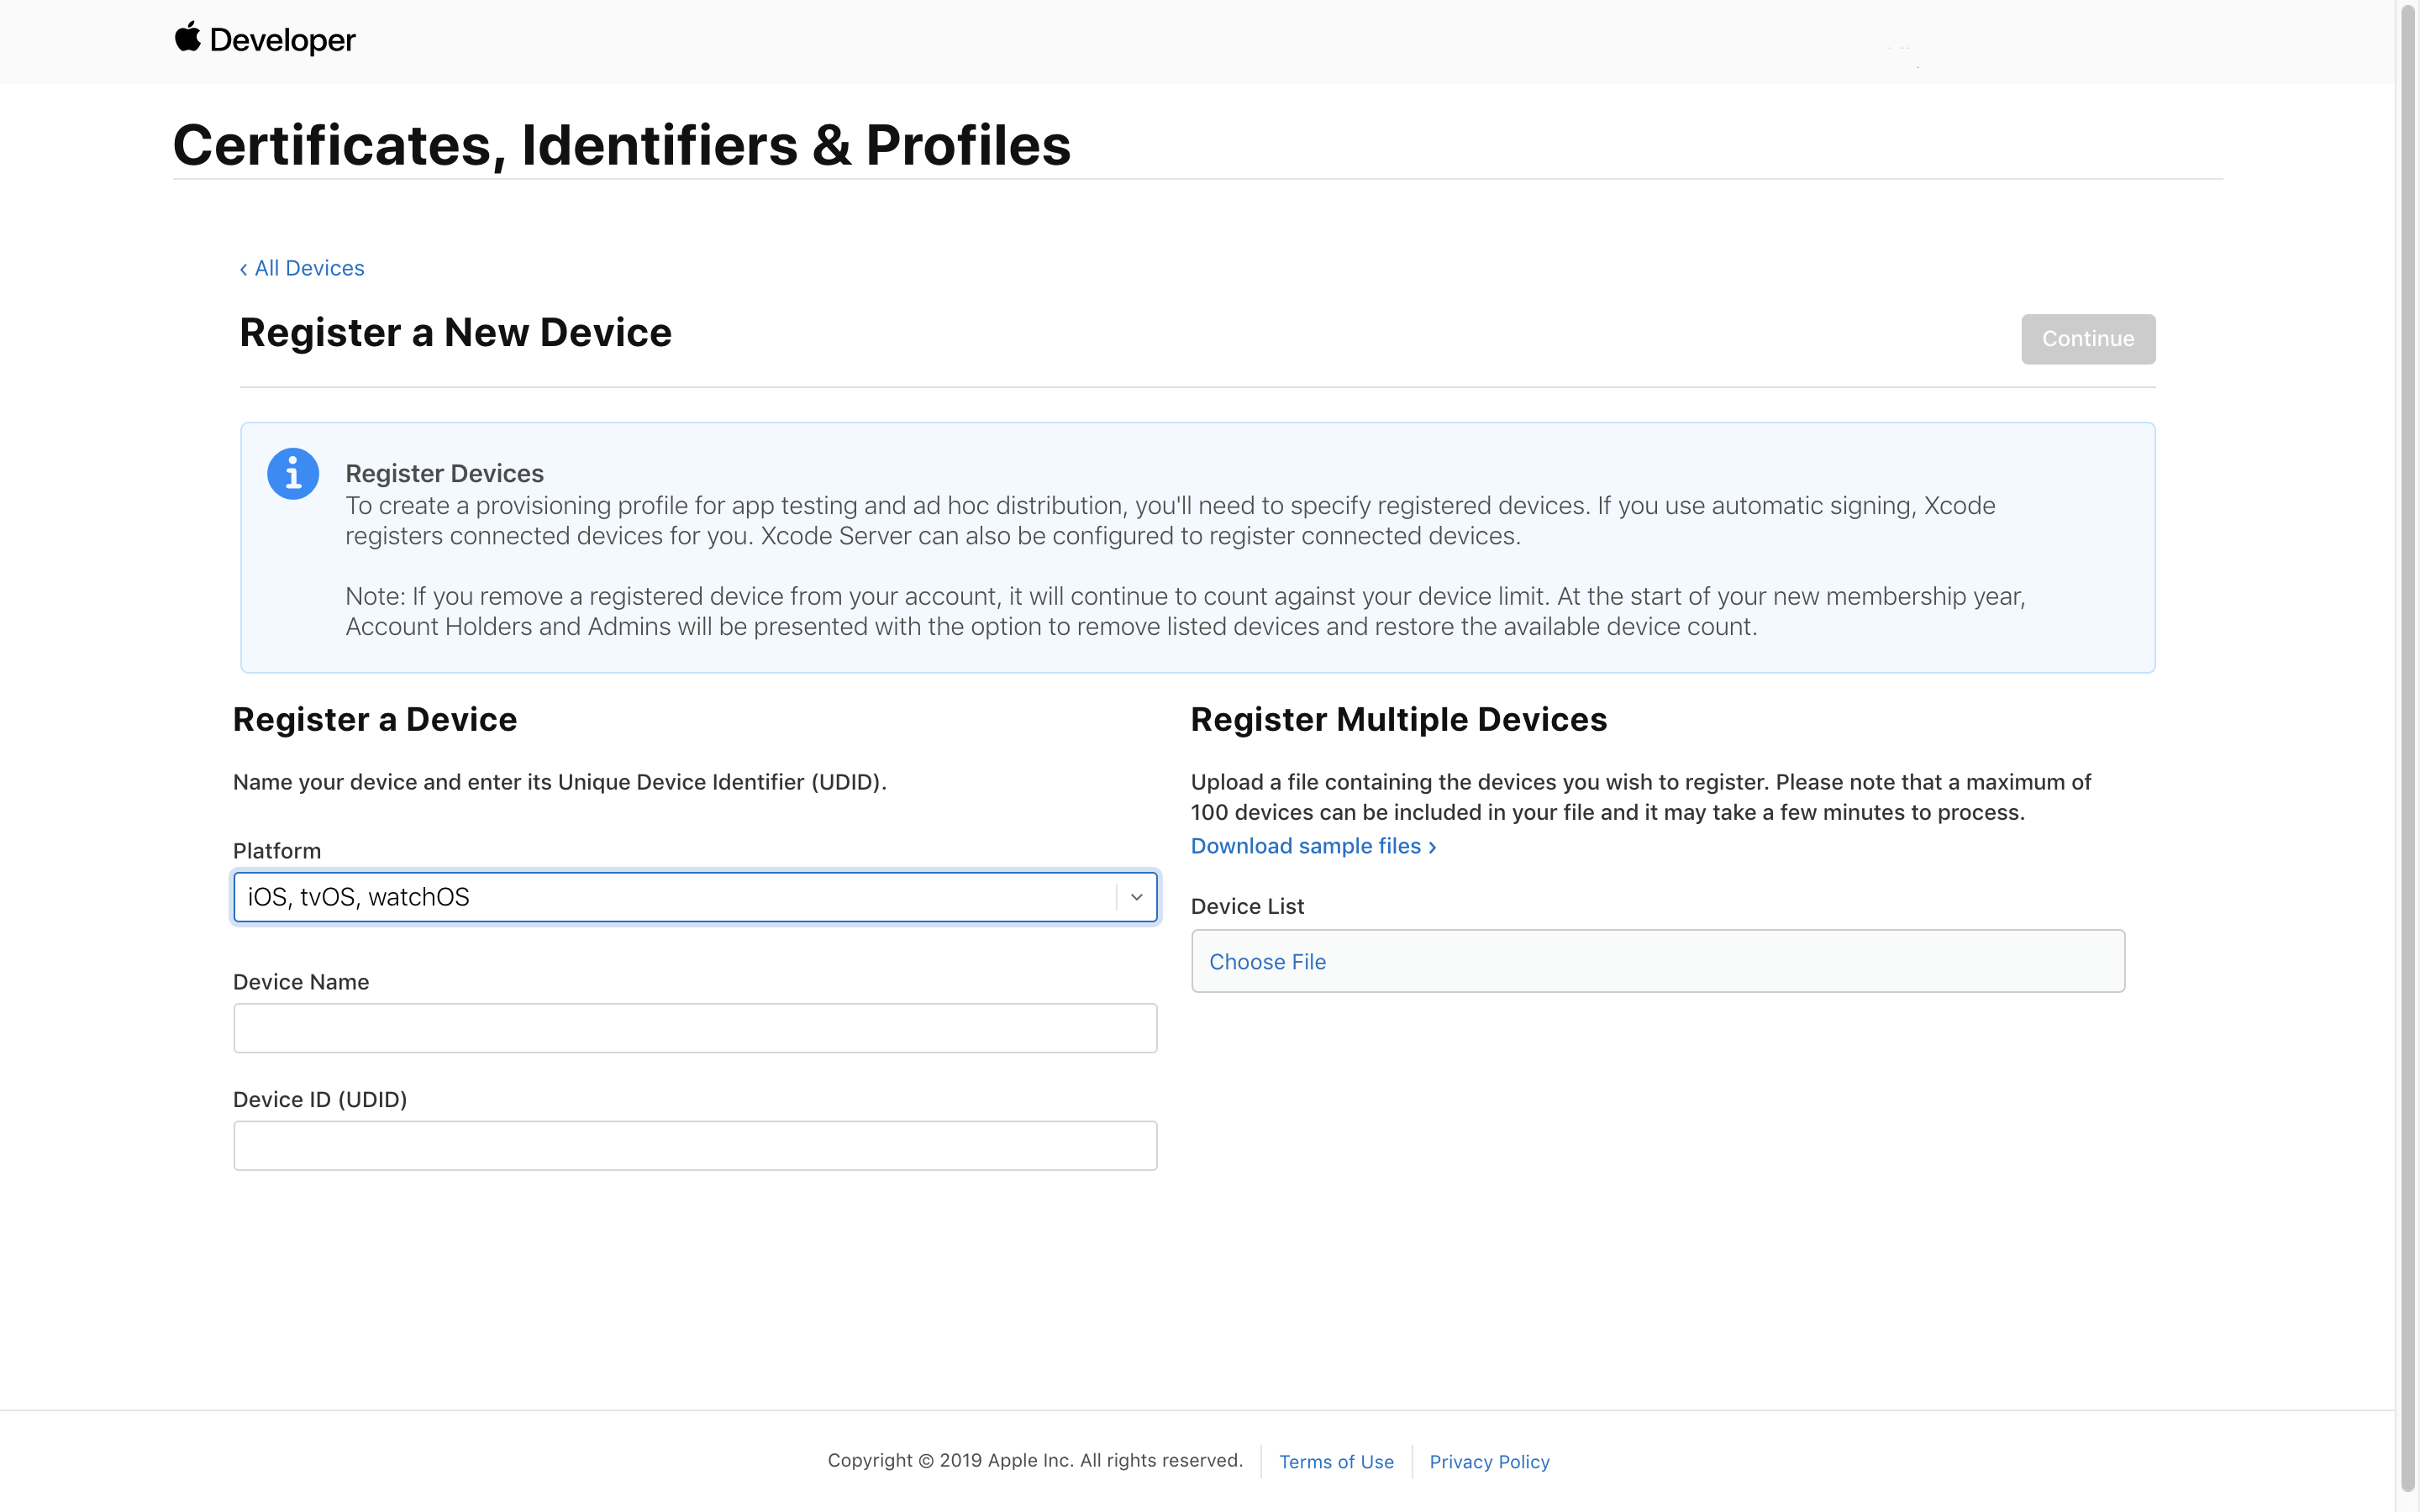Image resolution: width=2420 pixels, height=1512 pixels.
Task: Click the Device Name label
Action: point(301,982)
